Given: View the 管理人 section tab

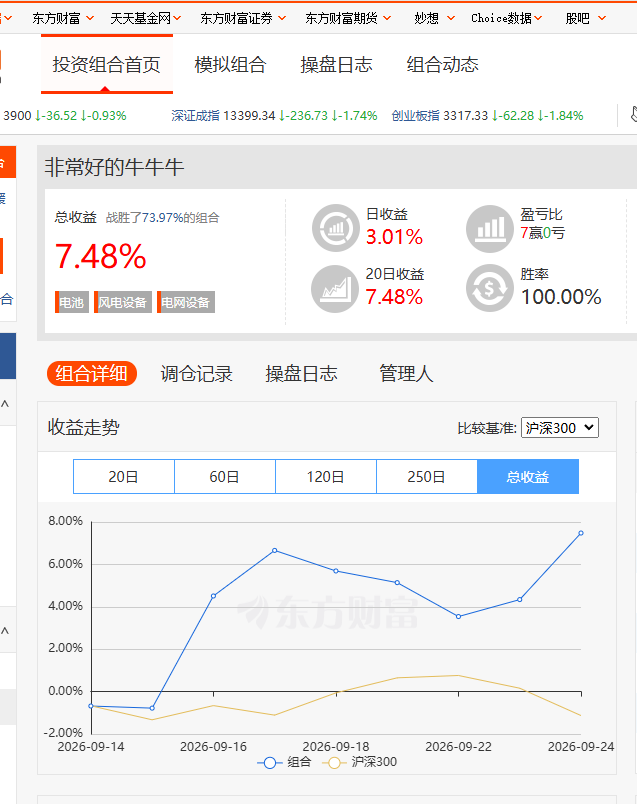Looking at the screenshot, I should tap(406, 374).
